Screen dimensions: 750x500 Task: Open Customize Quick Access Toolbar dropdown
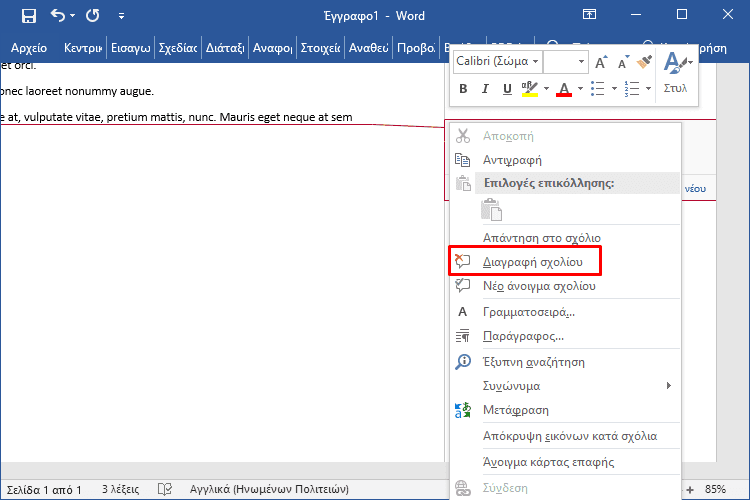click(121, 16)
